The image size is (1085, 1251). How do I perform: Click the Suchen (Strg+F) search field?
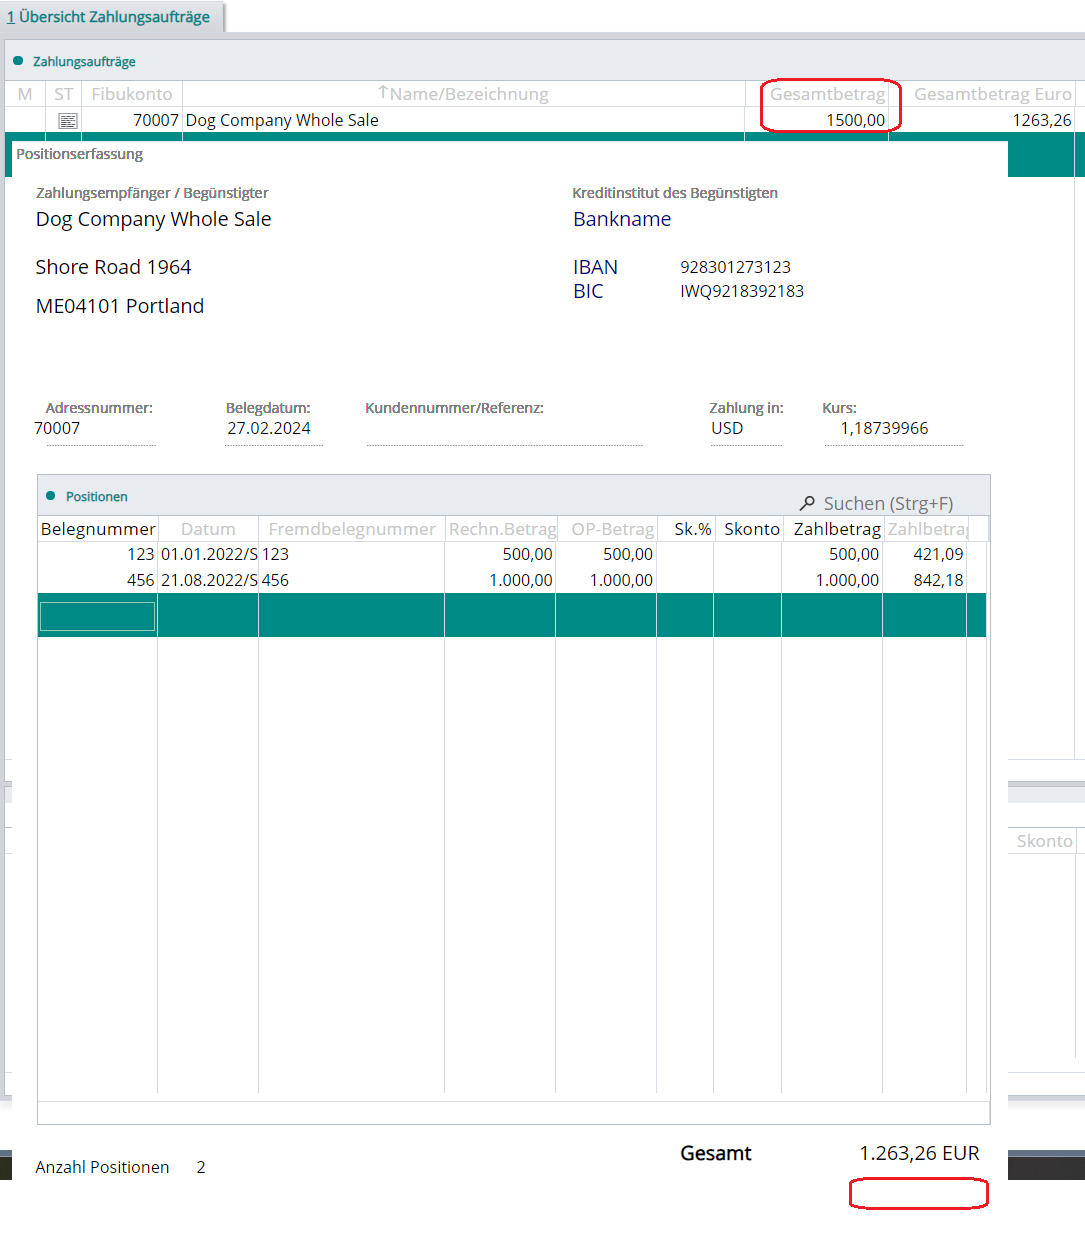pyautogui.click(x=888, y=503)
